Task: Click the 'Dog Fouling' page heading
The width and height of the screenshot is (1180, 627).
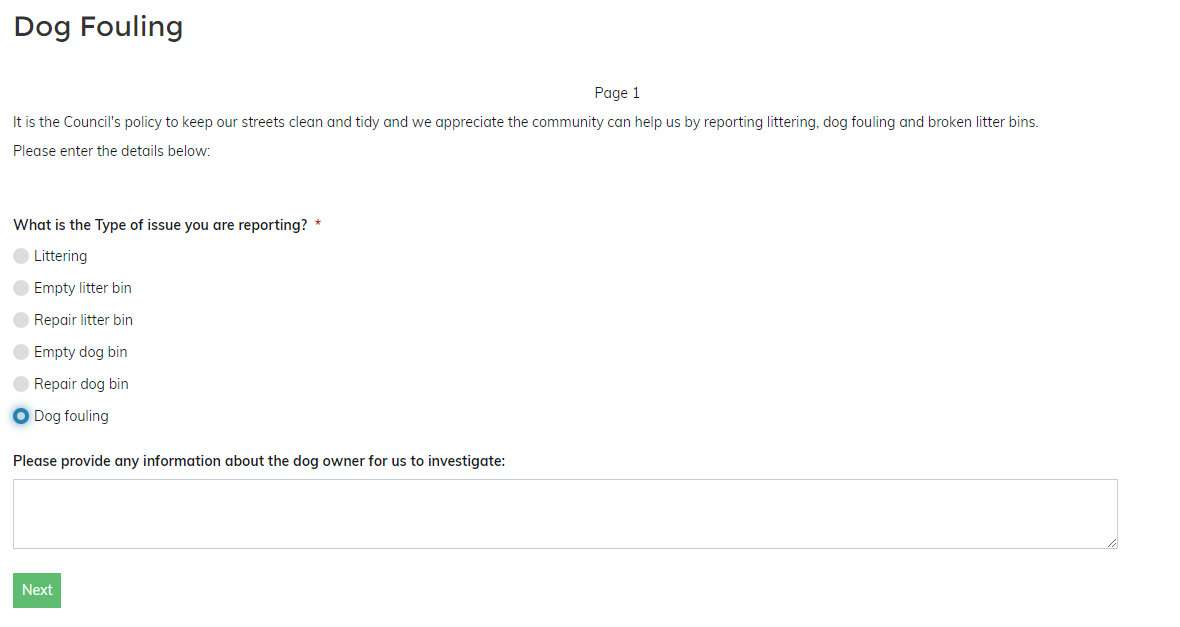Action: (x=98, y=27)
